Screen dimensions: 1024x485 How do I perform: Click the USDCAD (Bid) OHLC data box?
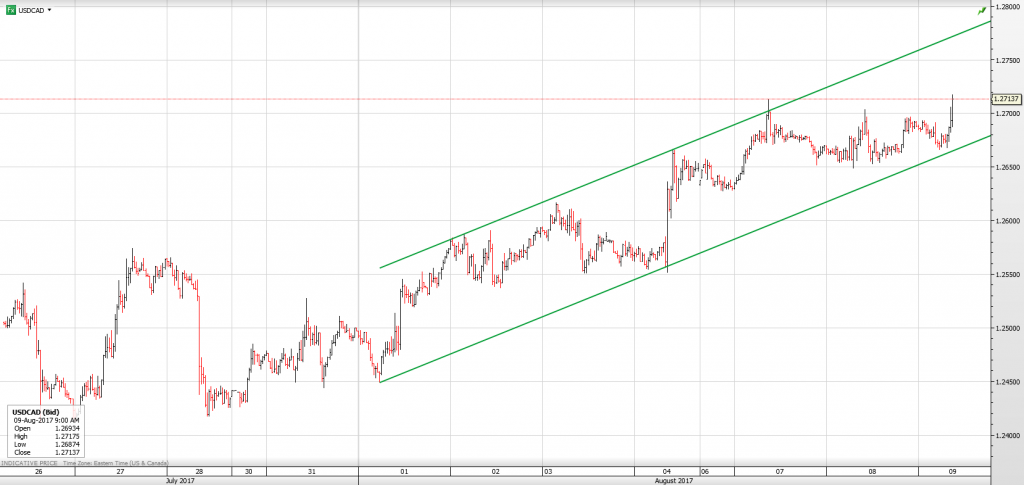pyautogui.click(x=46, y=431)
